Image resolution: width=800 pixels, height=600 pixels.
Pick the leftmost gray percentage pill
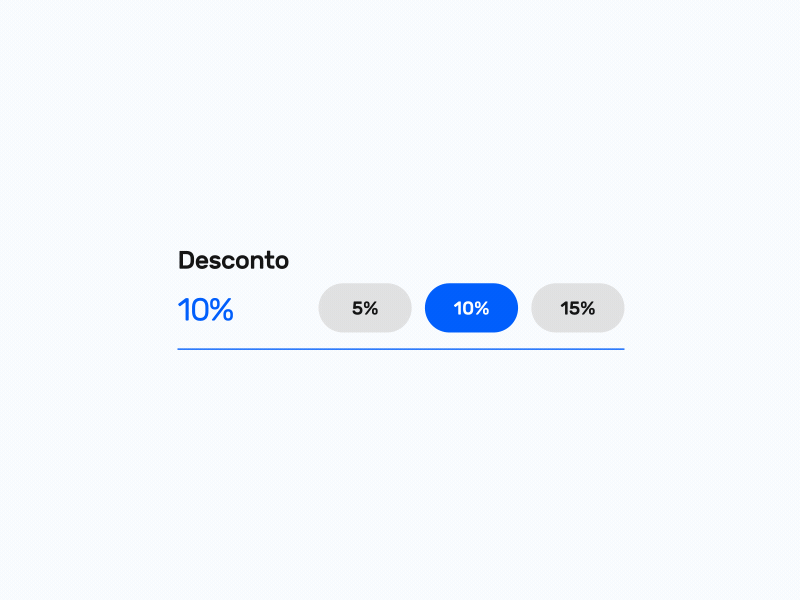[365, 308]
